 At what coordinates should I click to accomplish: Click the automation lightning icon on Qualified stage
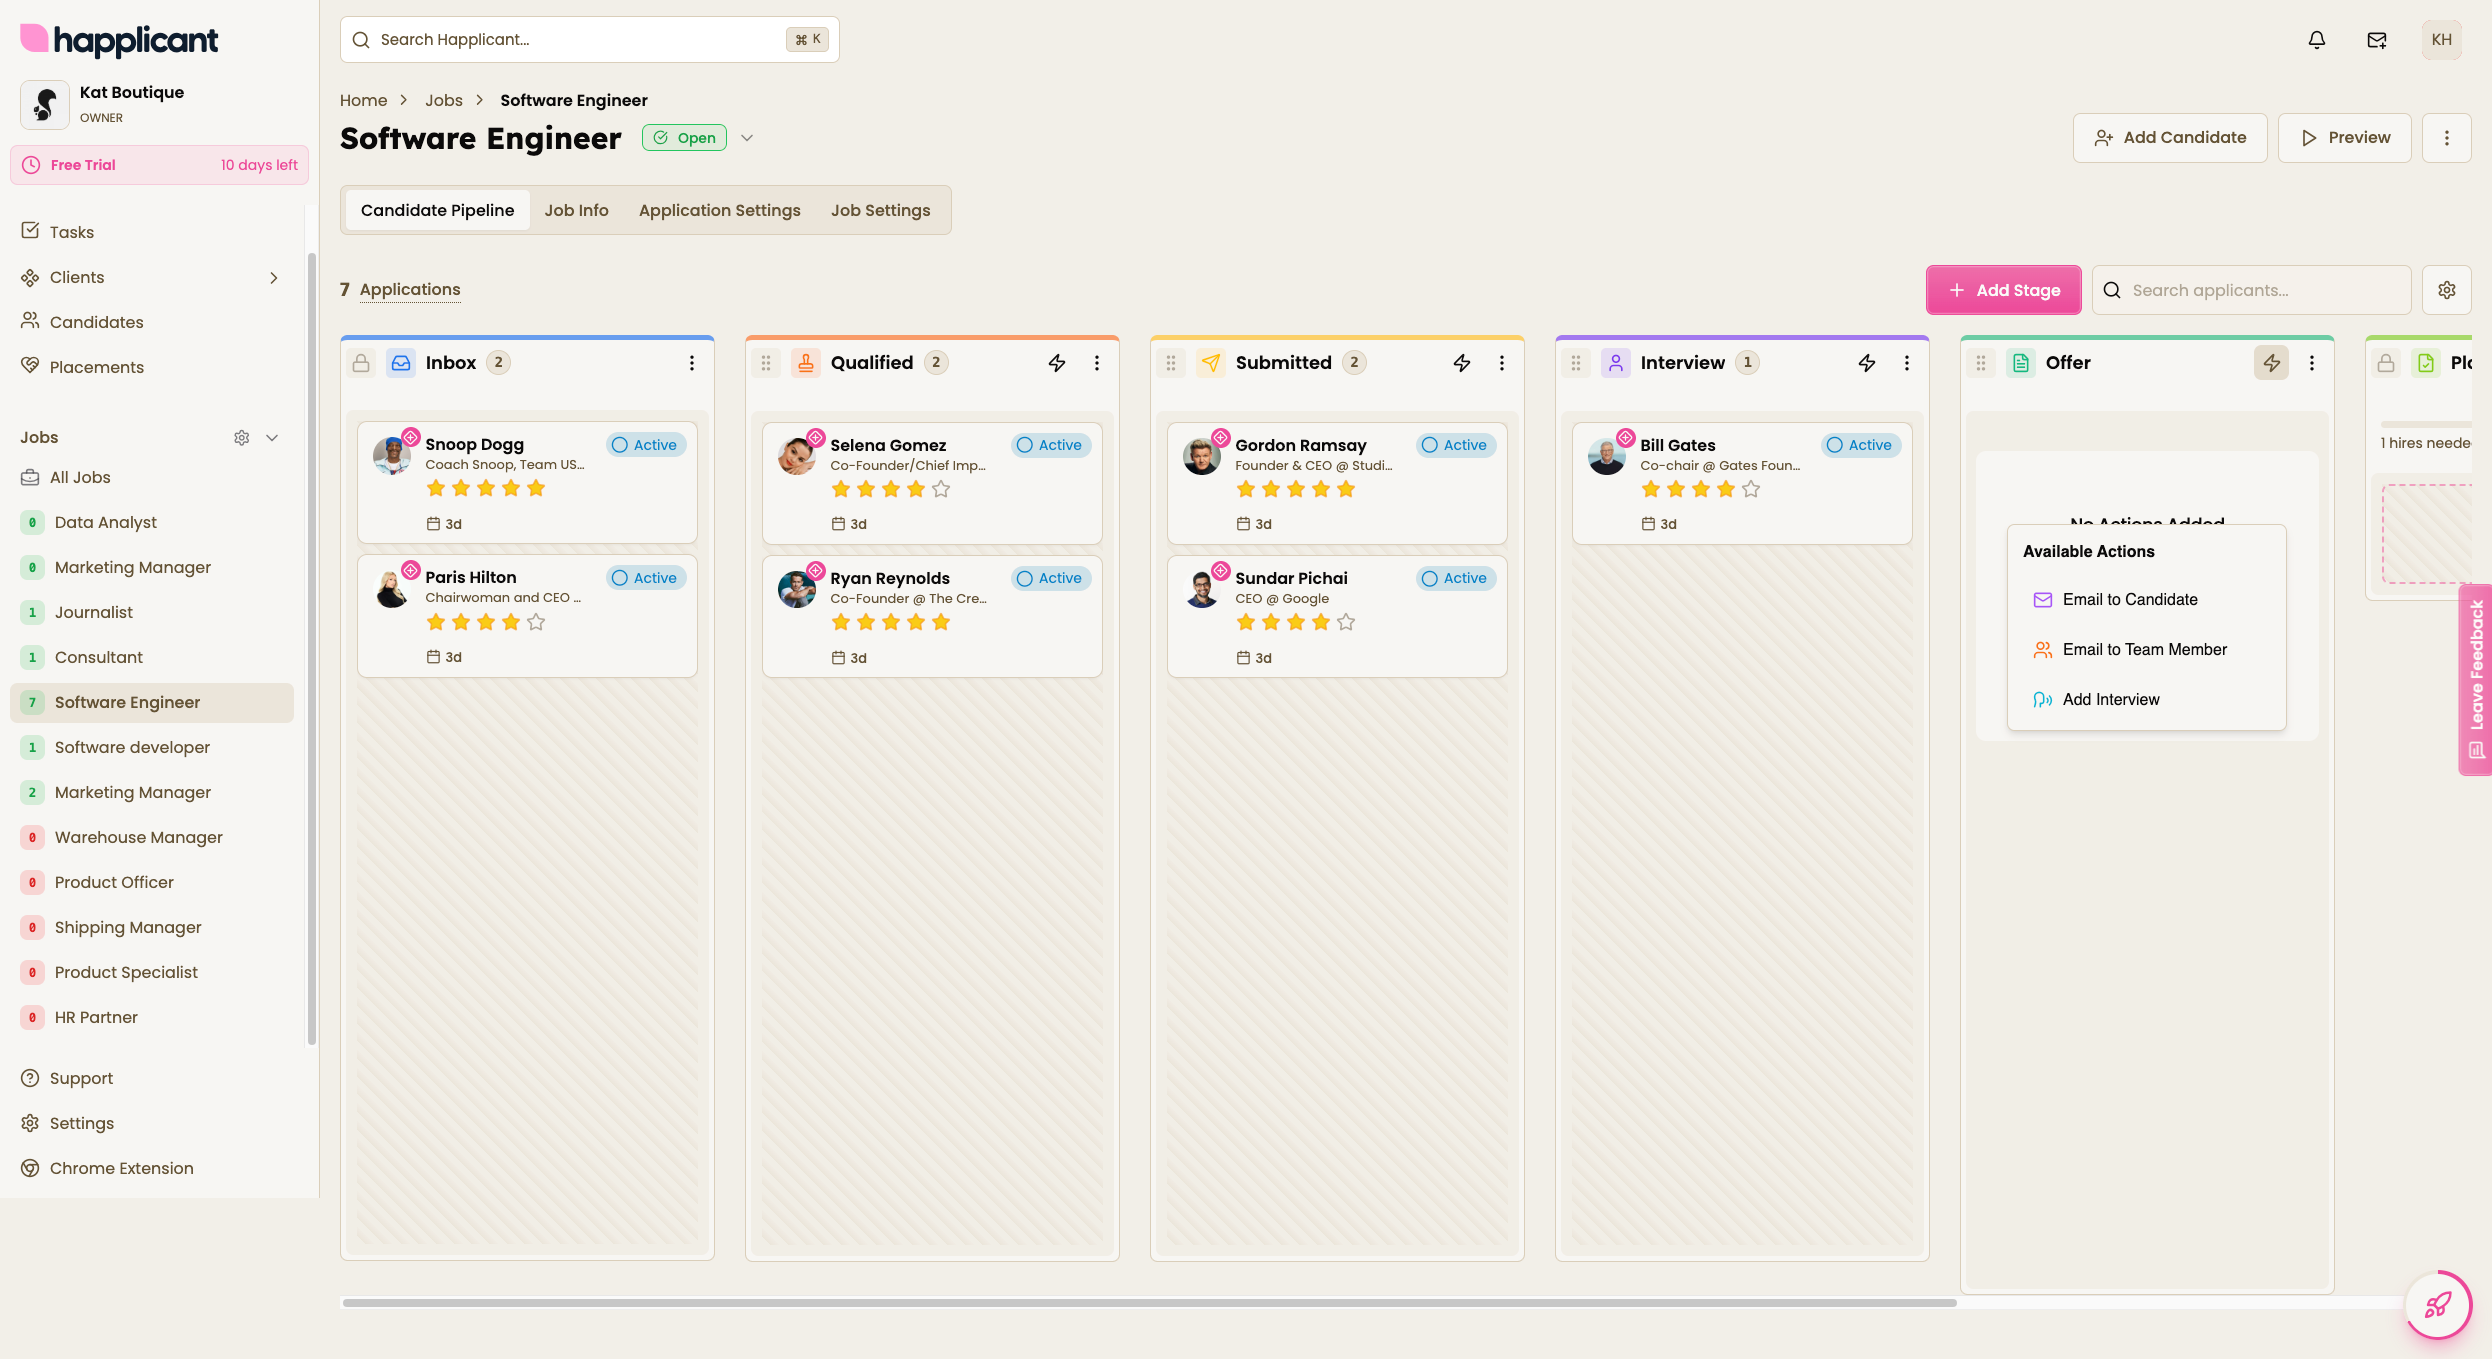(x=1056, y=362)
